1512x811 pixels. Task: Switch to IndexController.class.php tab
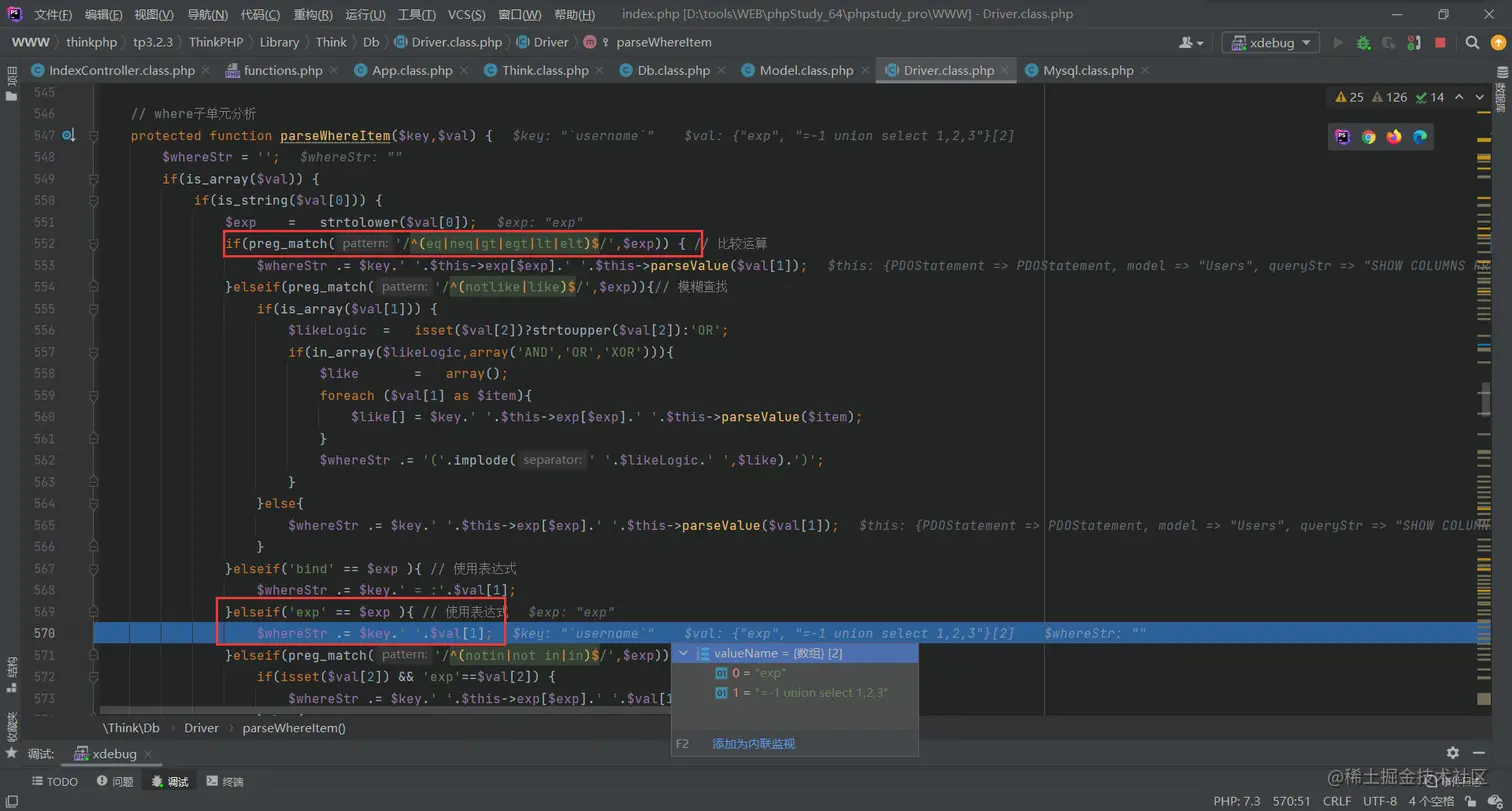(x=121, y=71)
